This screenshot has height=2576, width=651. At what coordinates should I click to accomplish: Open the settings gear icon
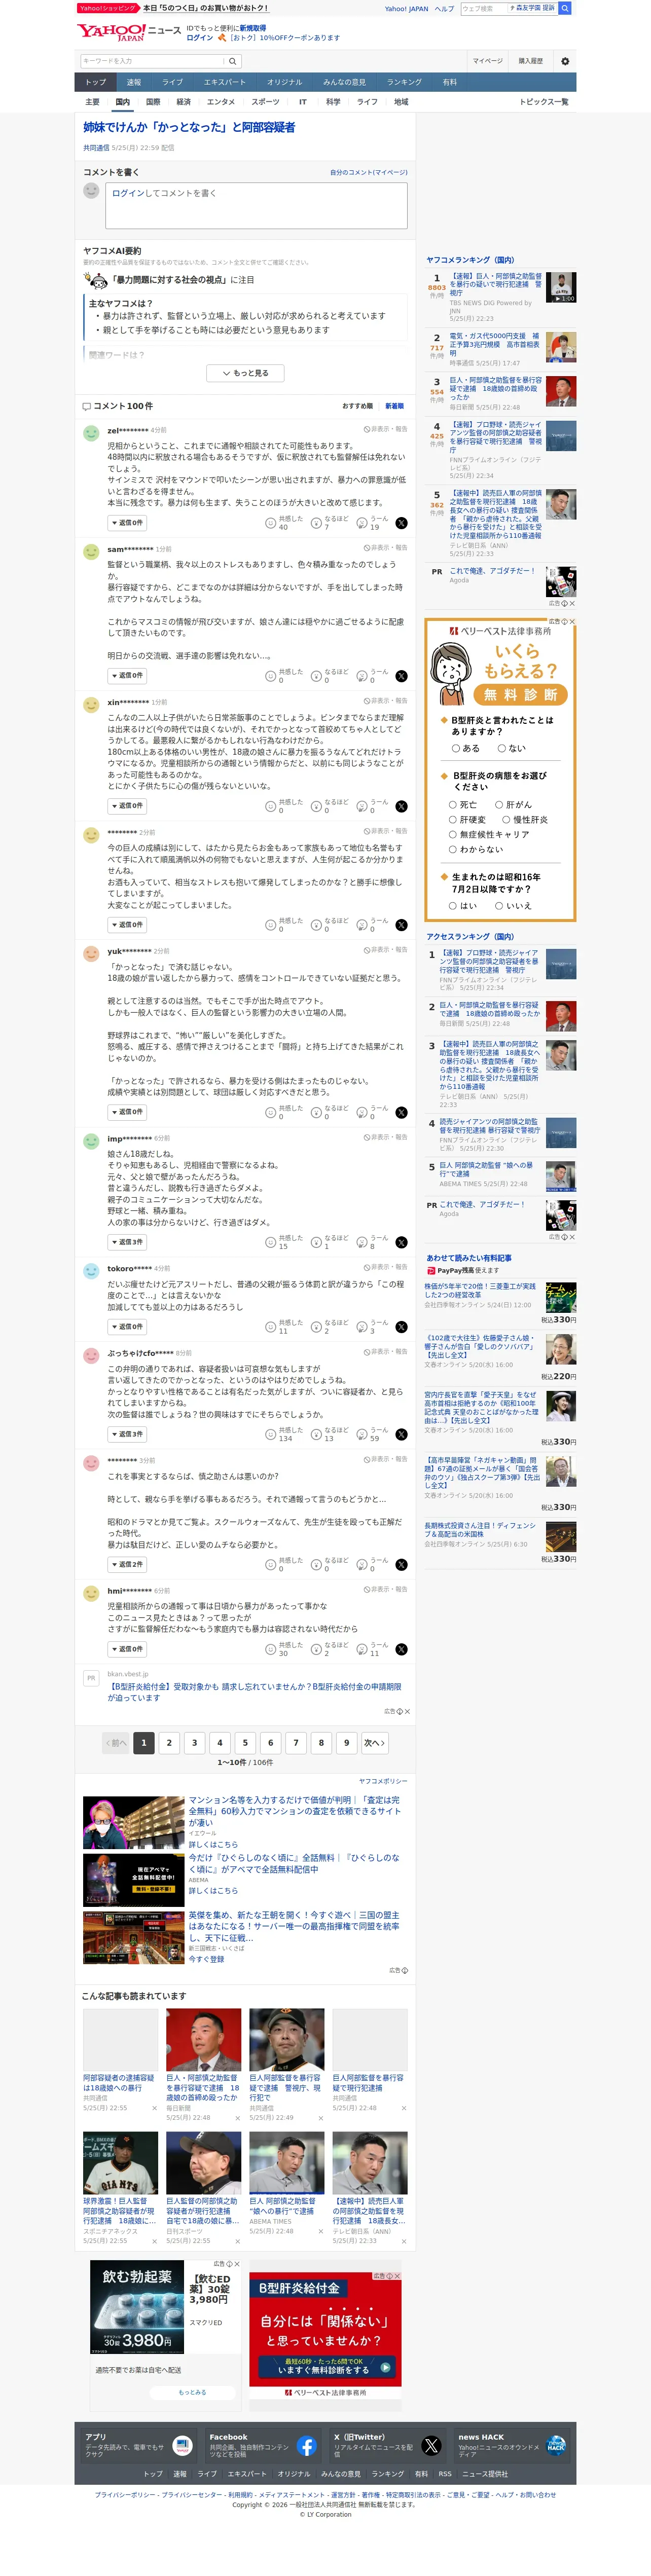pyautogui.click(x=565, y=61)
